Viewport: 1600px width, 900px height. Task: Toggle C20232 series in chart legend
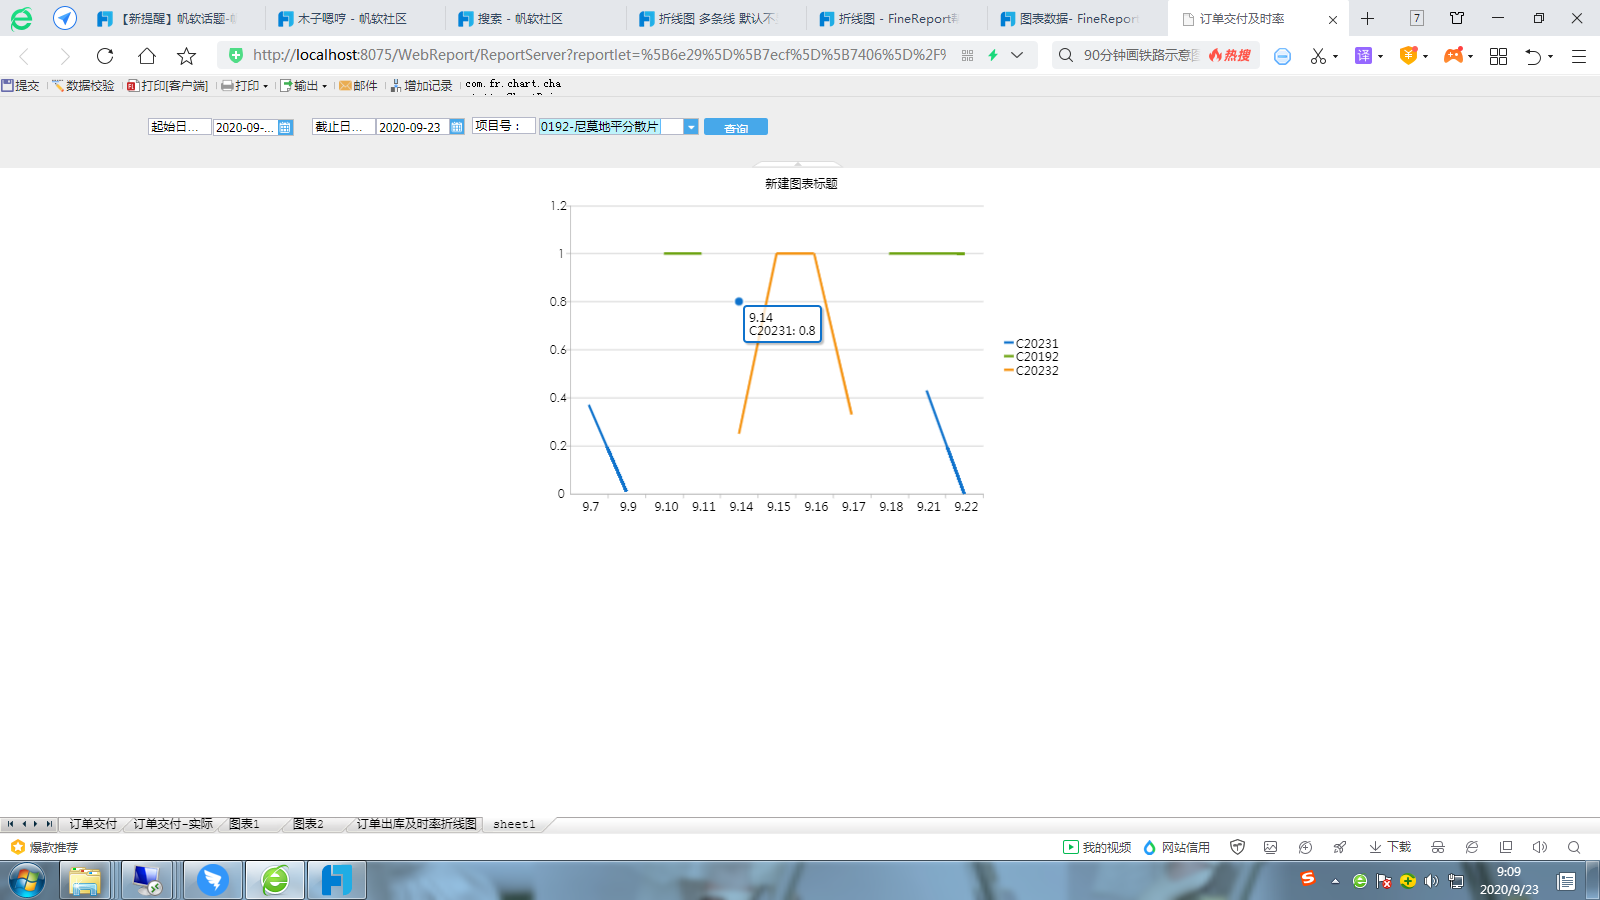click(1031, 371)
